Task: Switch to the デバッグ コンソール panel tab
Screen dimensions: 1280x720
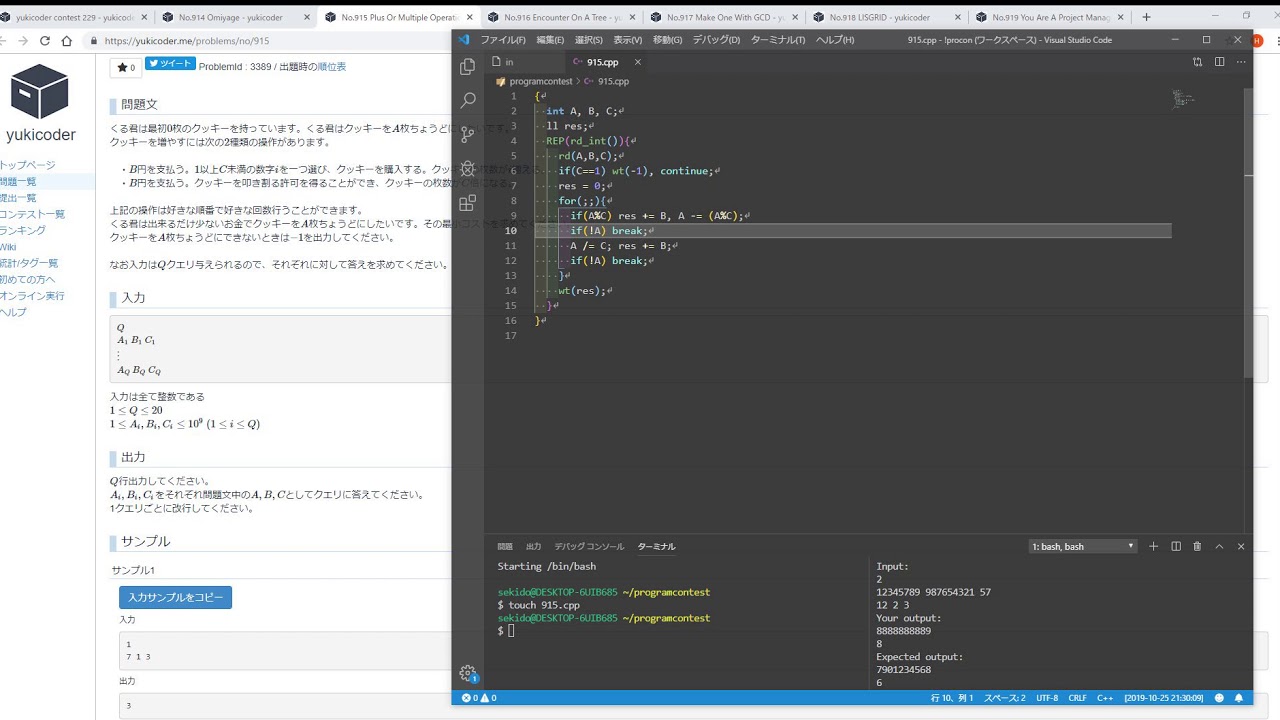Action: point(589,546)
